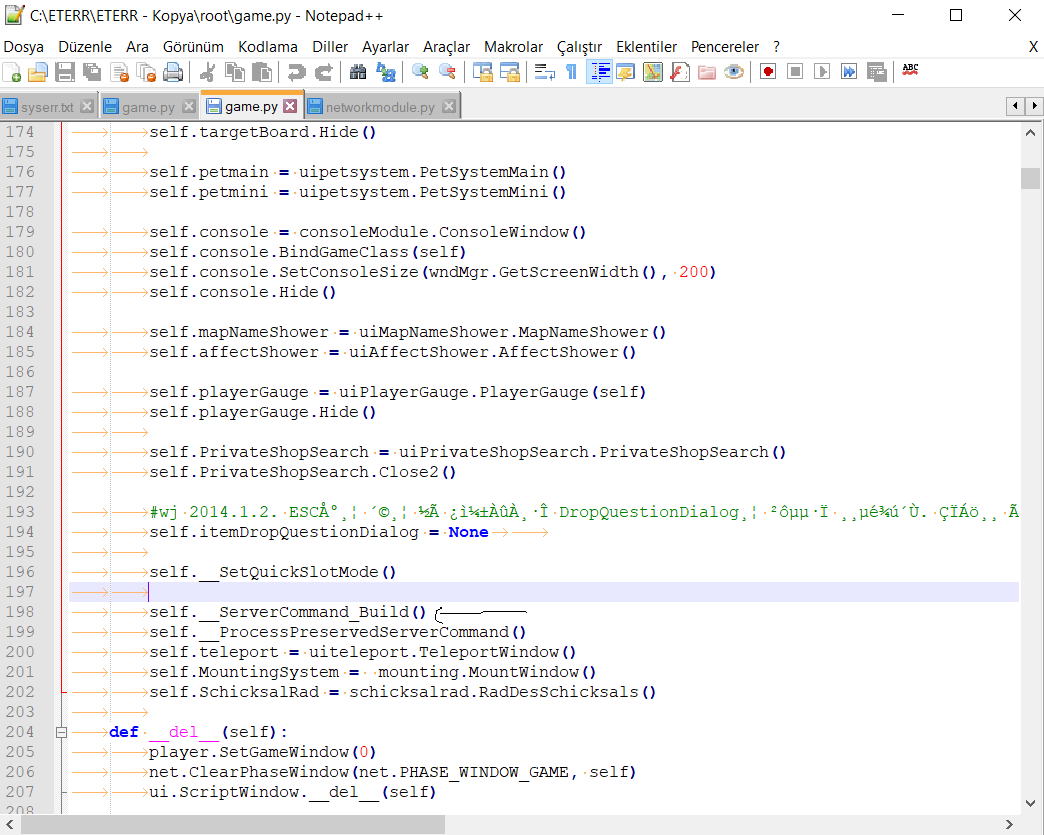Viewport: 1044px width, 835px height.
Task: Toggle synchronize vertical scrolling icon
Action: 482,72
